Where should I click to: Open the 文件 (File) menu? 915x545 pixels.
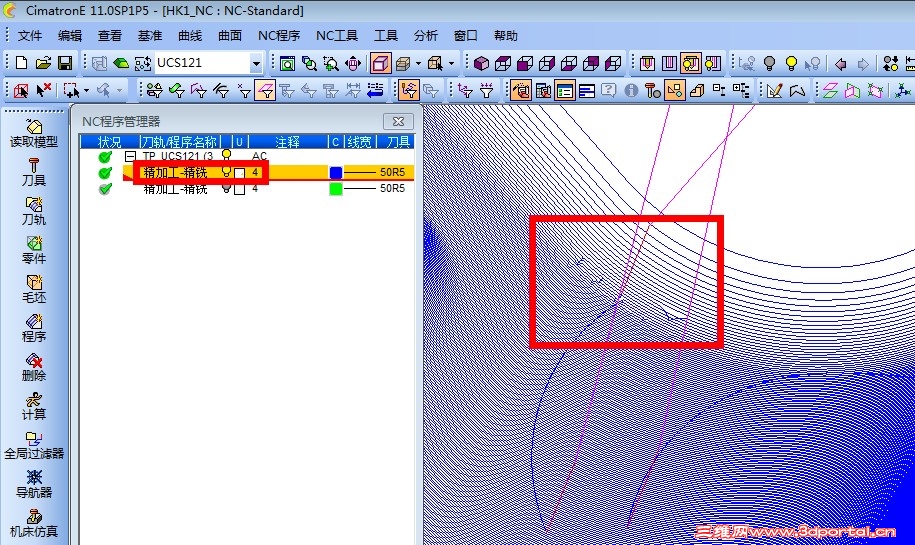(29, 36)
